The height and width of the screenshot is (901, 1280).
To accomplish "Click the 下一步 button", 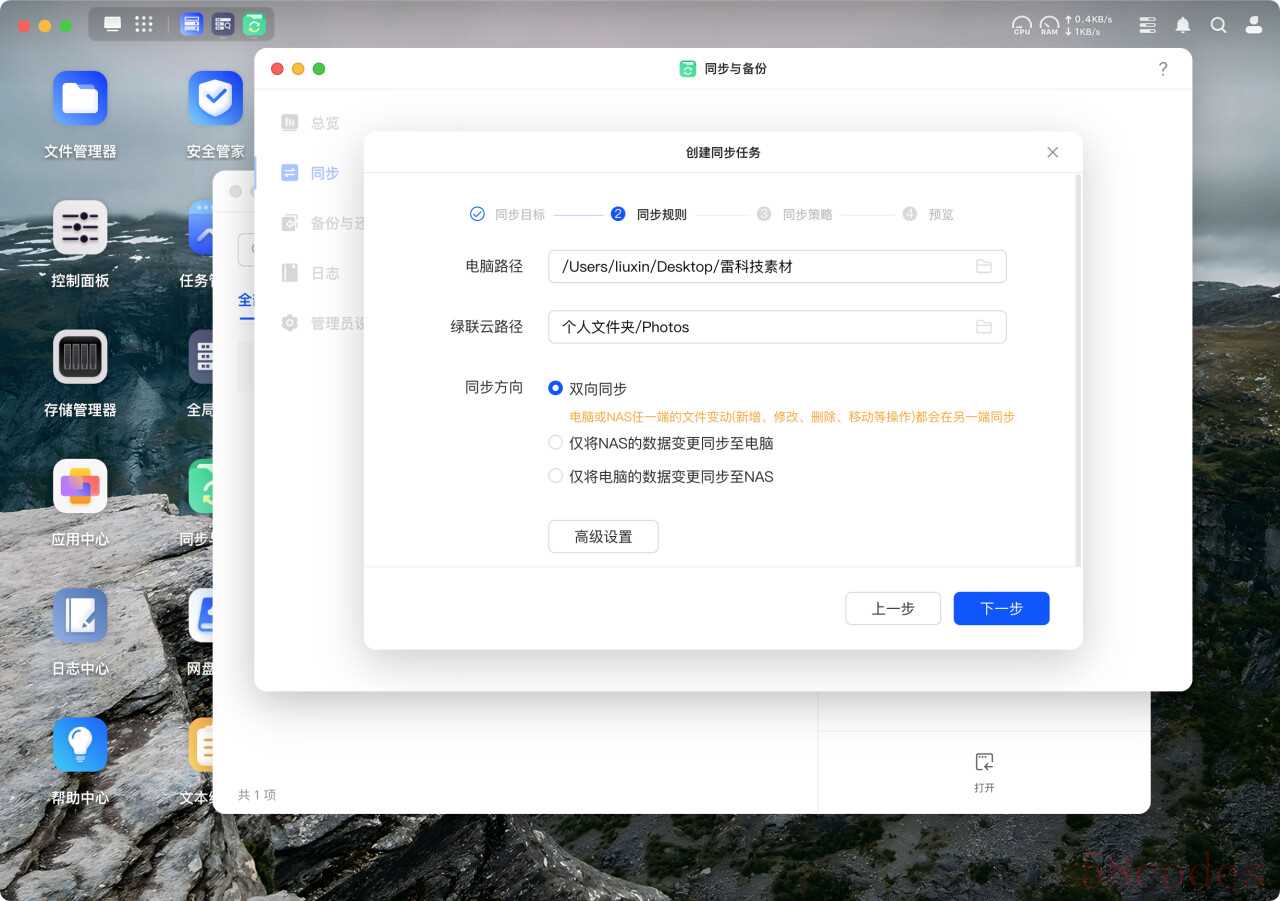I will (x=1001, y=608).
